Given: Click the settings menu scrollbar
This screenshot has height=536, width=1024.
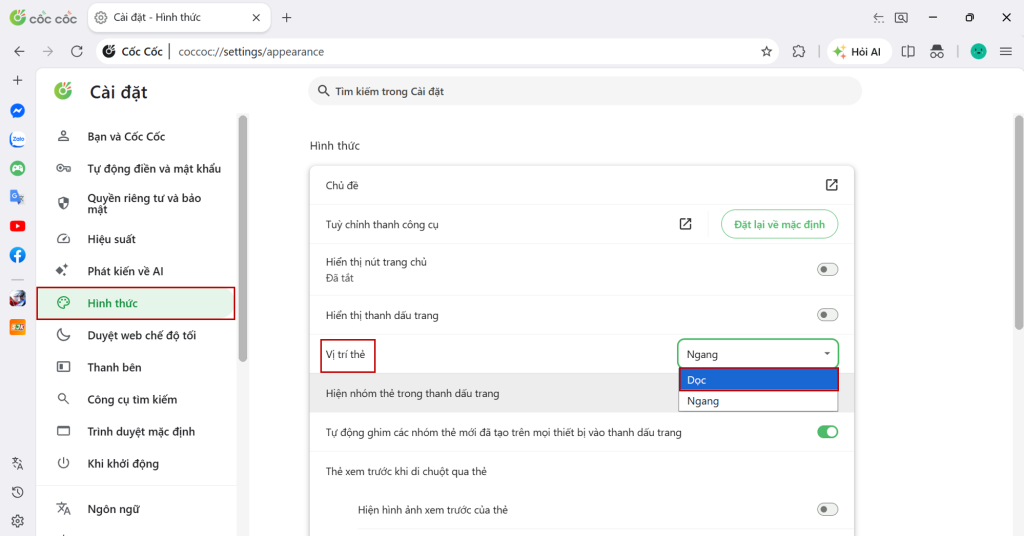Looking at the screenshot, I should click(243, 238).
